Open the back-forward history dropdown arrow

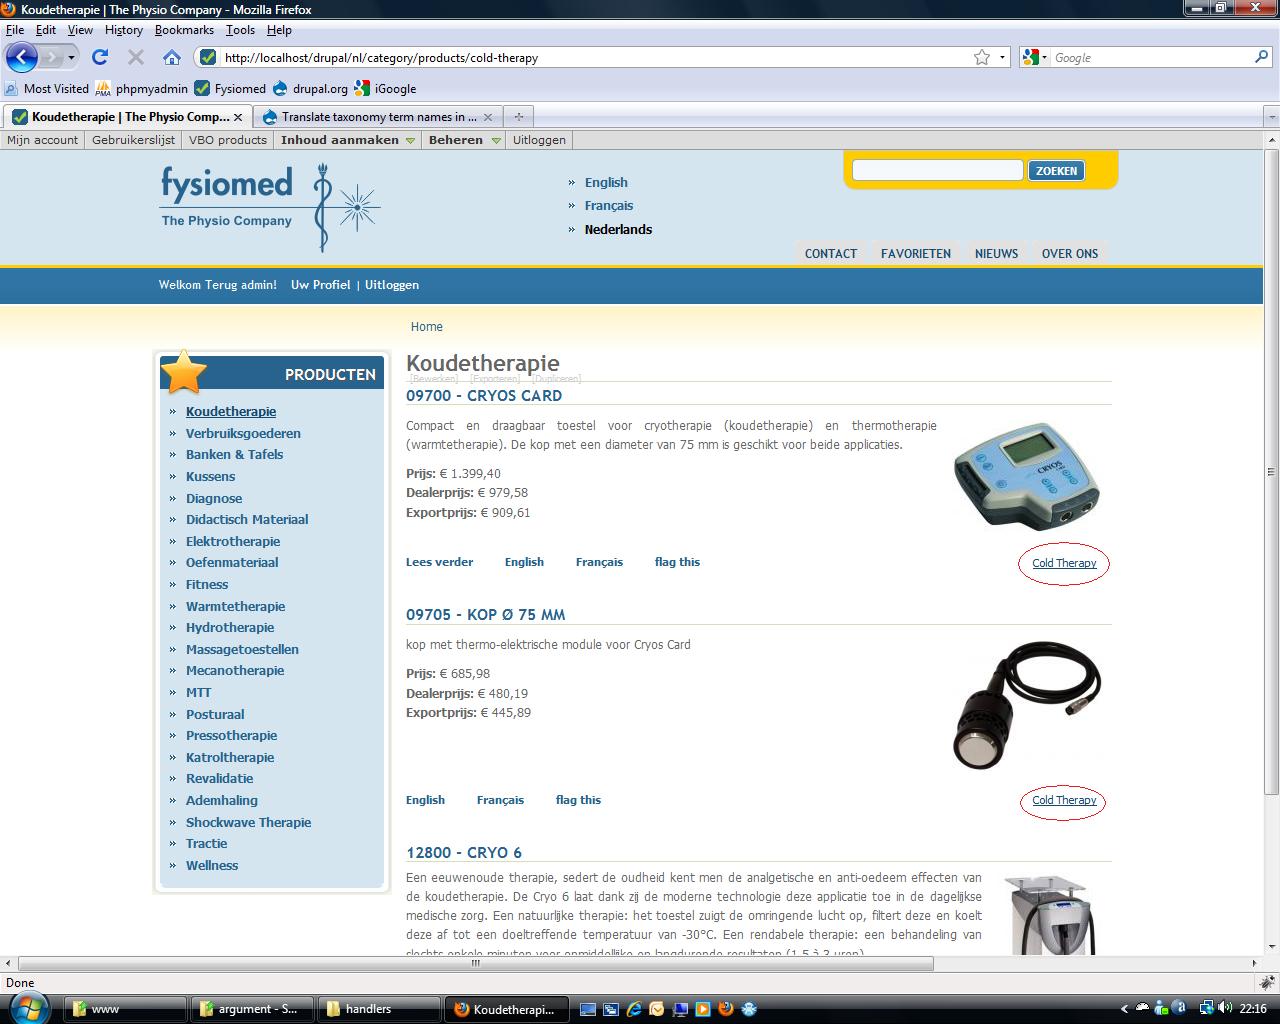(x=70, y=57)
